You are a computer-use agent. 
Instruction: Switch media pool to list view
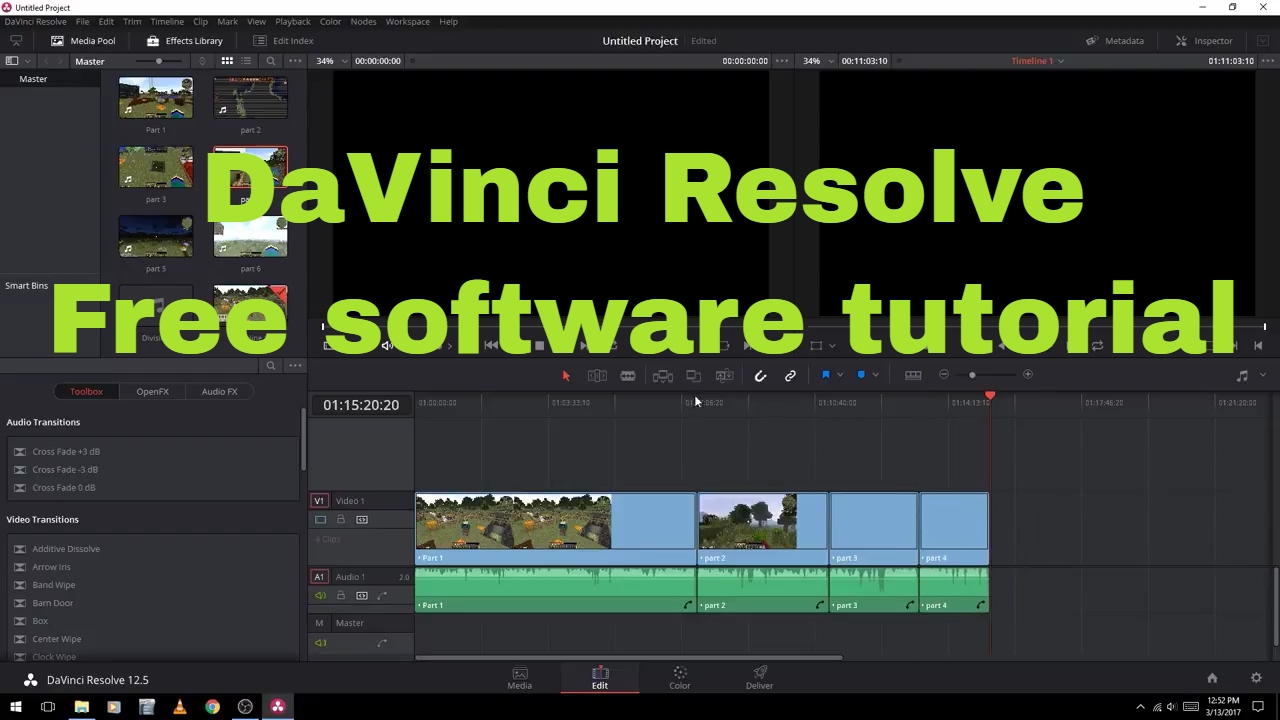click(x=246, y=61)
